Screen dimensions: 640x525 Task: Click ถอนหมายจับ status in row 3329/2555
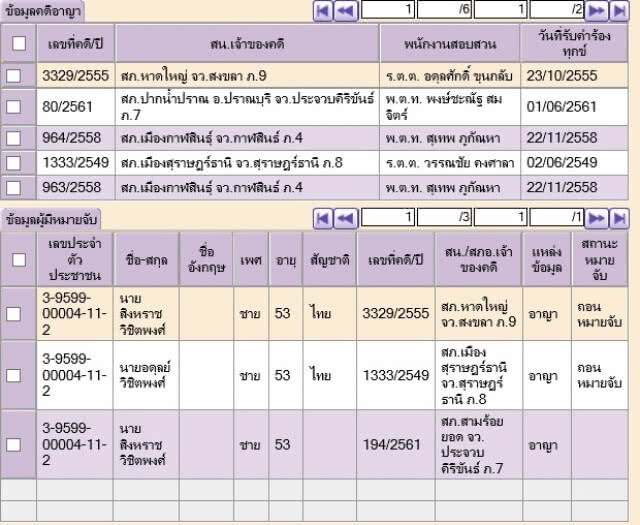[x=599, y=314]
